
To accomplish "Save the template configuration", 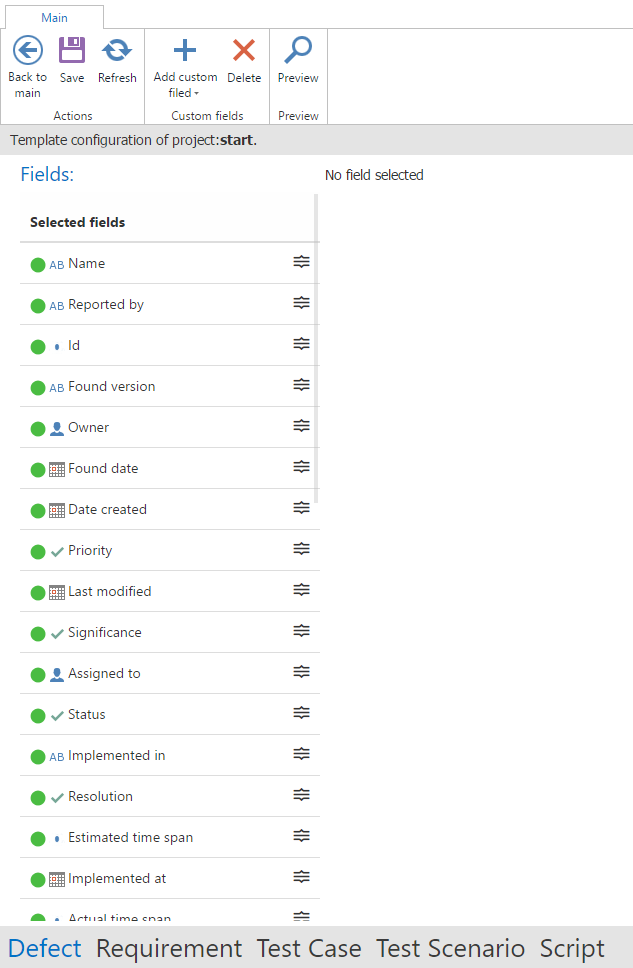I will tap(72, 50).
